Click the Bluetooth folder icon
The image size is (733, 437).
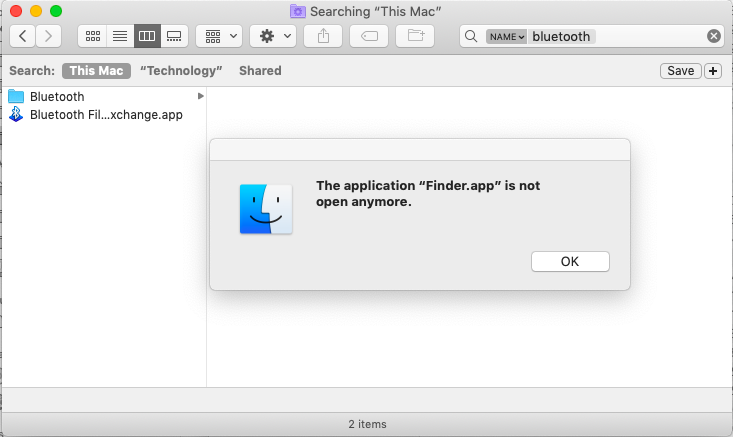16,96
